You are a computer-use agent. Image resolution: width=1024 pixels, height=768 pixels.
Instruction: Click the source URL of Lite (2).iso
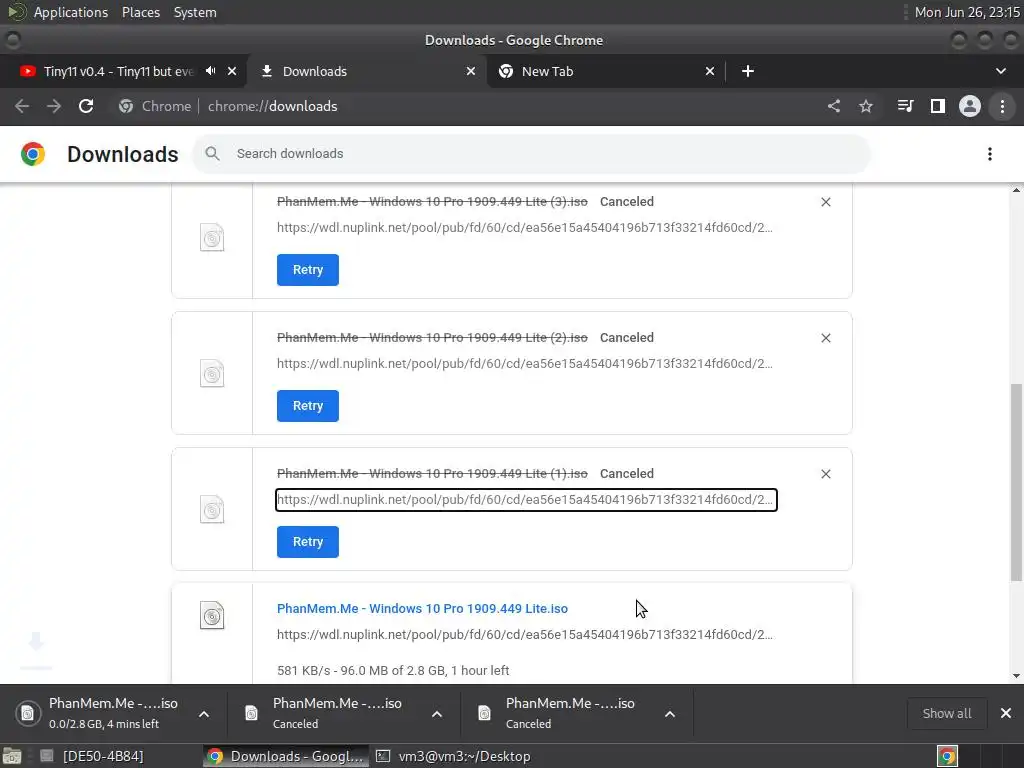[x=524, y=364]
